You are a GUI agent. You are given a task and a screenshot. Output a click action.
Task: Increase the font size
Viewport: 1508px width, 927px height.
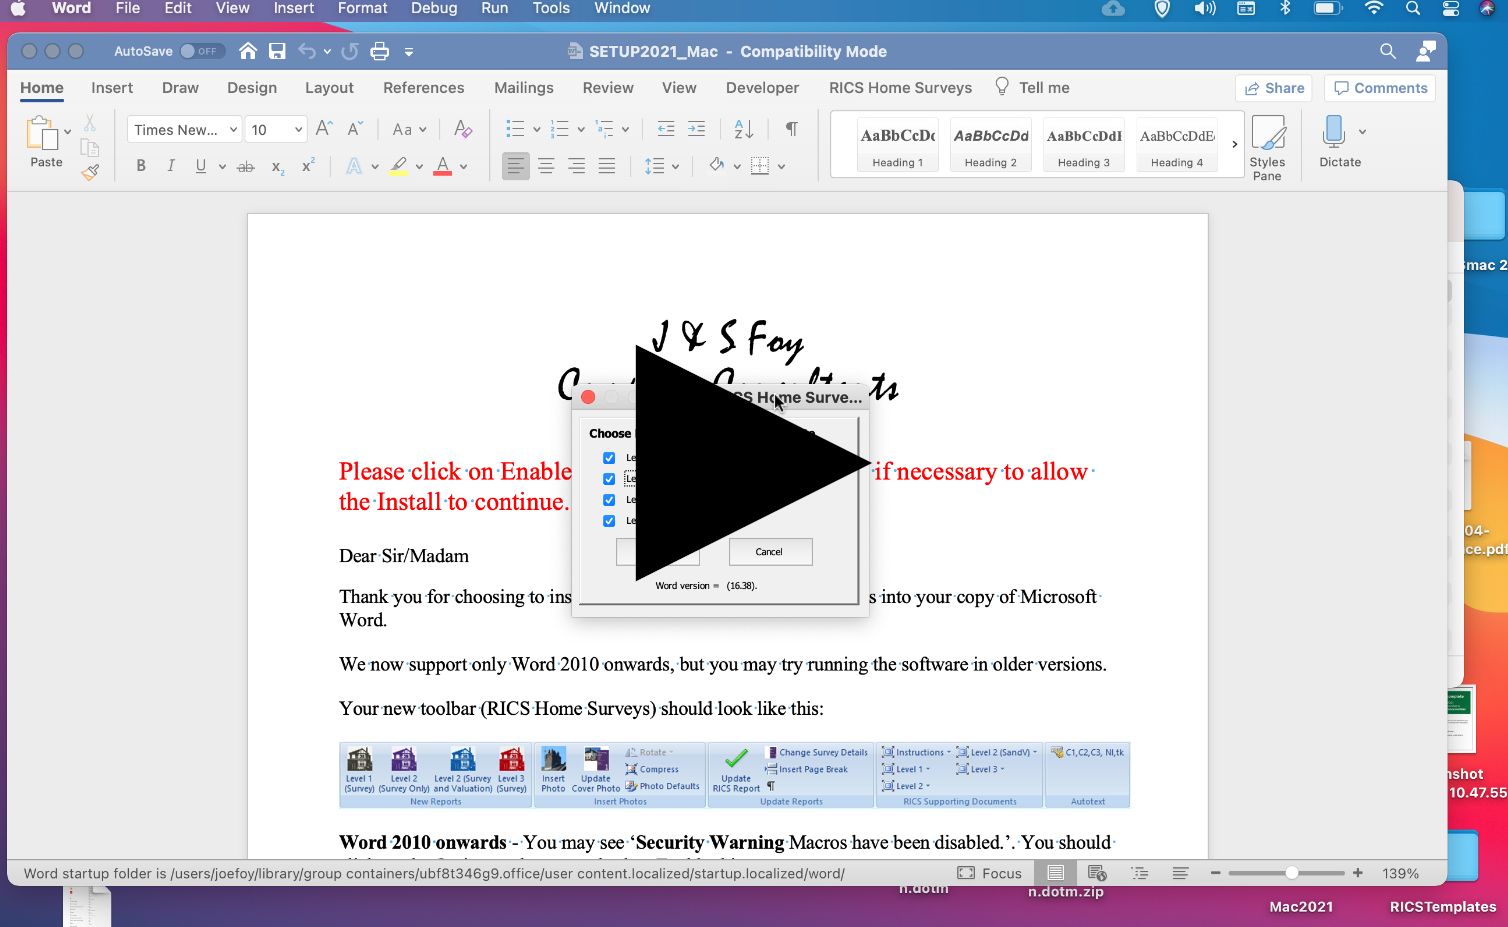(x=324, y=129)
